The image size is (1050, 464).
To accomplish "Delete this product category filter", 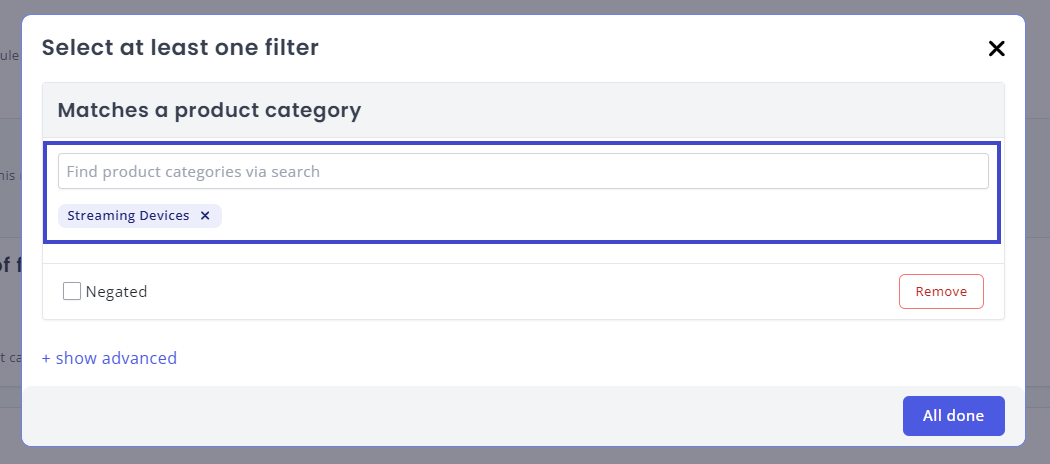I will pyautogui.click(x=941, y=292).
